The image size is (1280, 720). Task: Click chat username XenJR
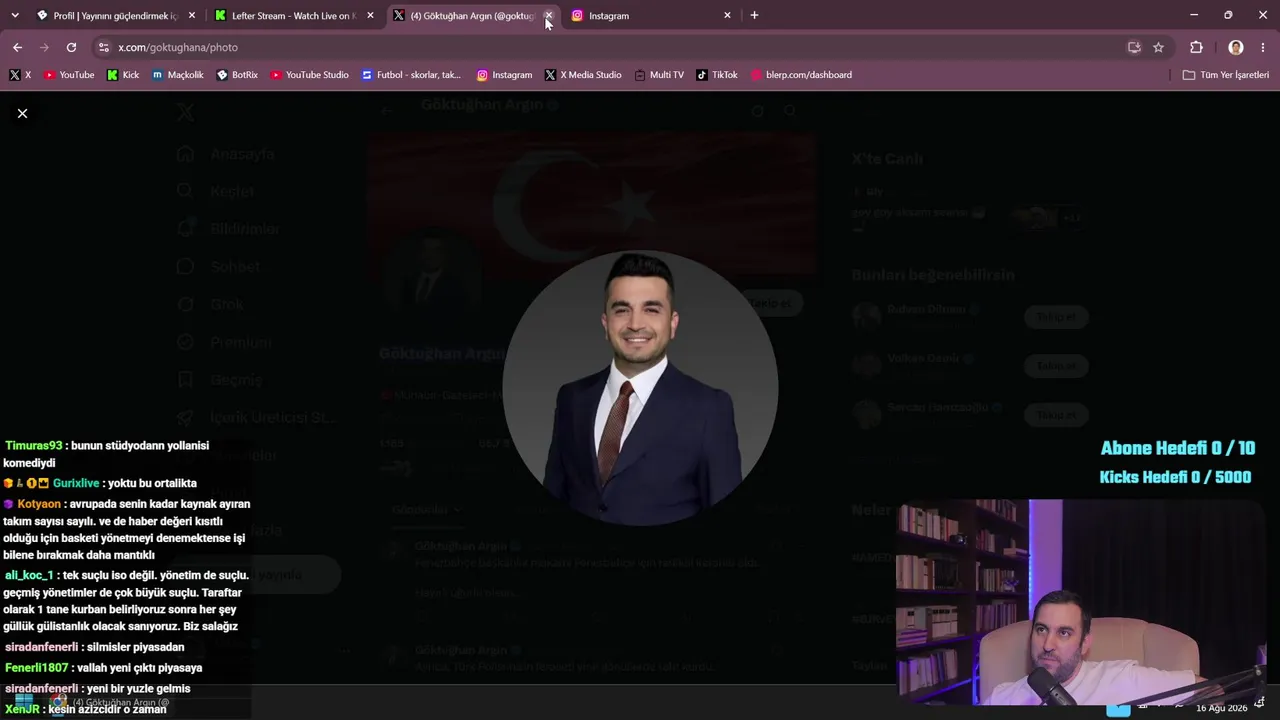[22, 709]
